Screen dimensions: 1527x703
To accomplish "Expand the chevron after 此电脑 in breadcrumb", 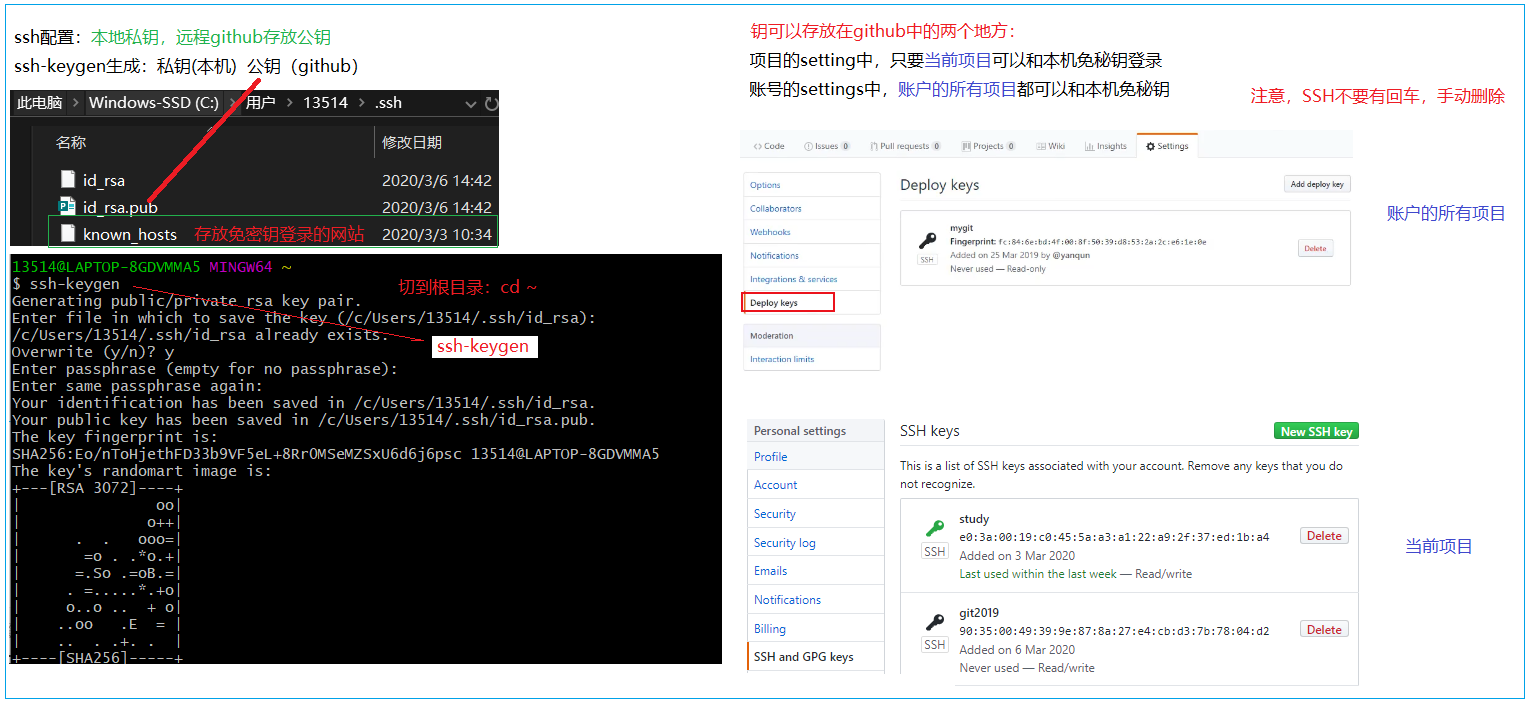I will (x=74, y=103).
